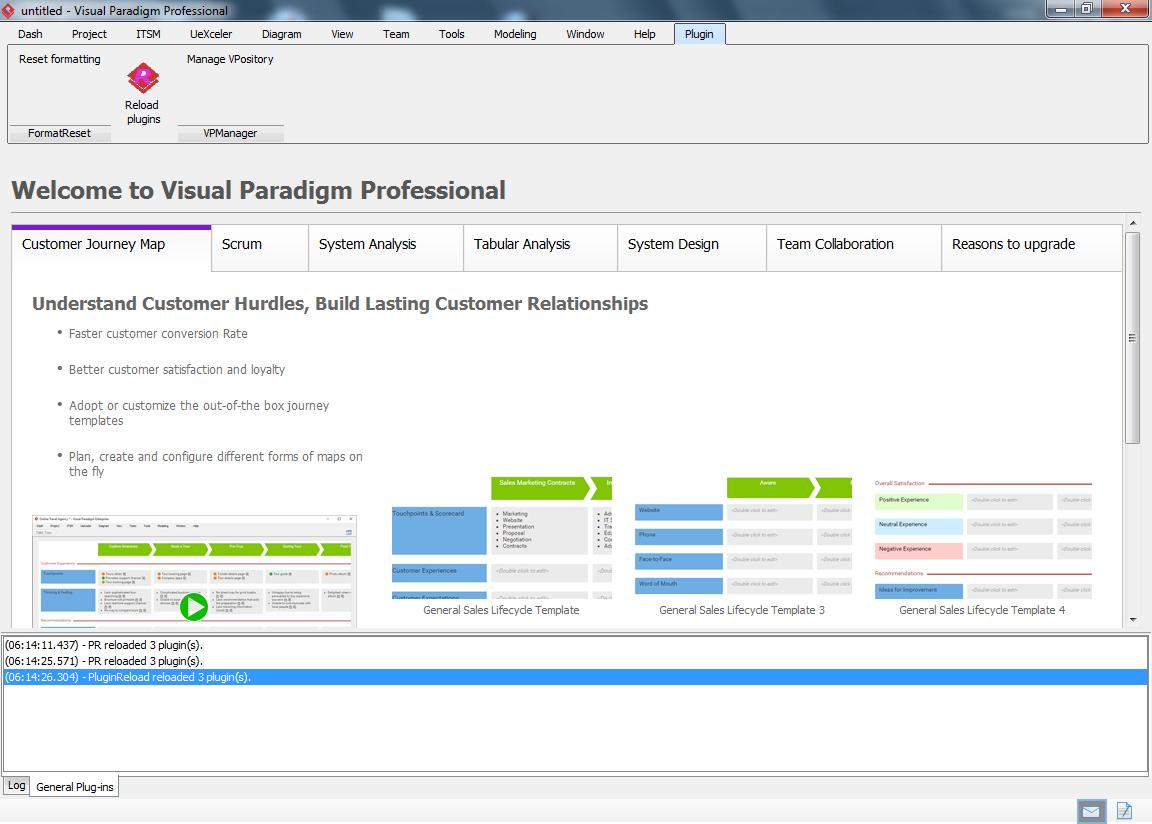Click the FormatReset group label
The width and height of the screenshot is (1152, 824).
[60, 133]
